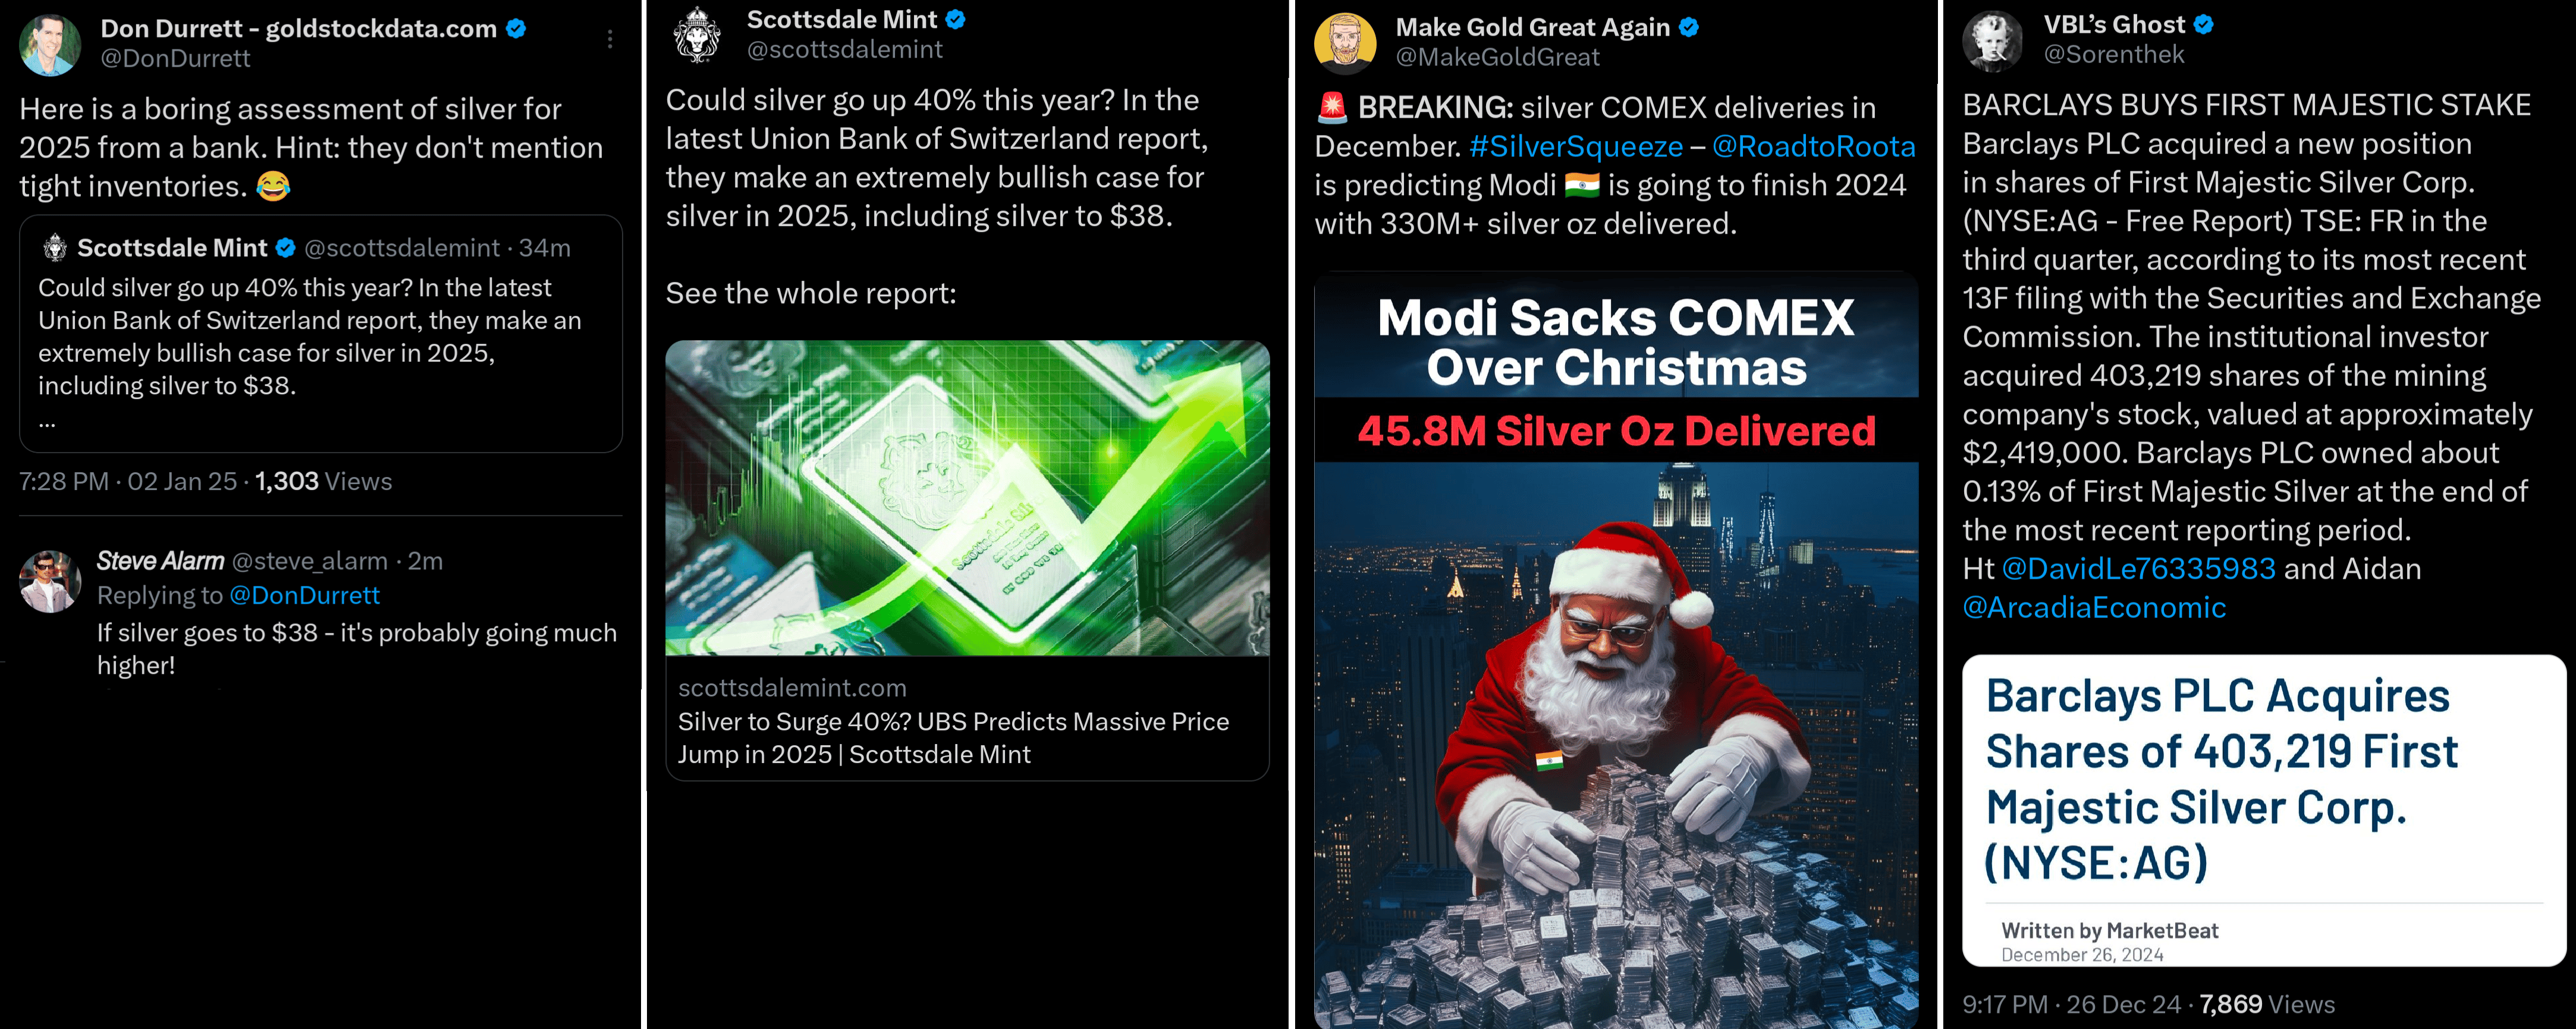The height and width of the screenshot is (1029, 2576).
Task: Open Don Durrett's profile avatar
Action: click(x=49, y=44)
